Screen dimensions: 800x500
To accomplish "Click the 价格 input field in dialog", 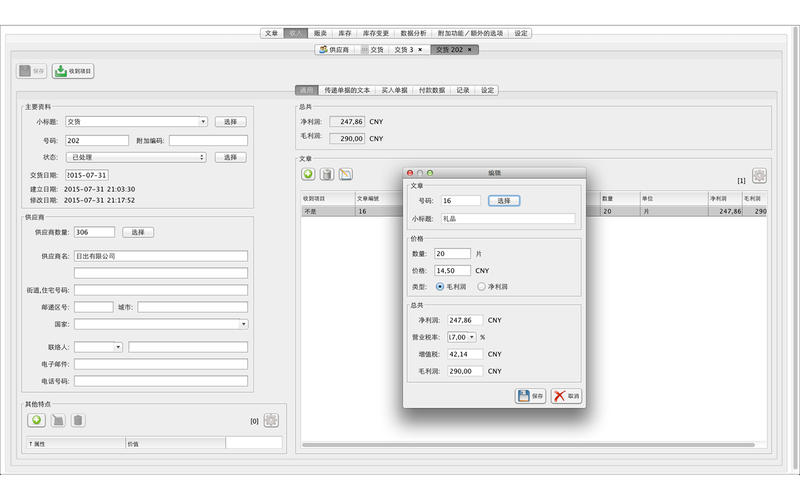I will tap(452, 270).
